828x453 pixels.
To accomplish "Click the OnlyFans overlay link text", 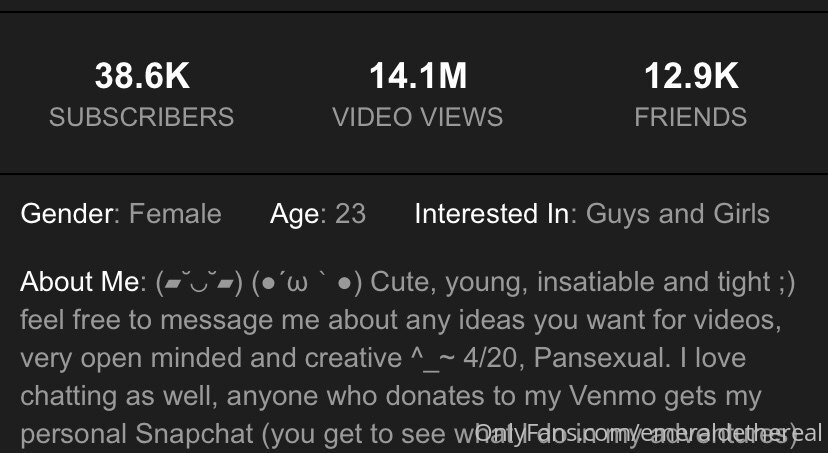I will pos(648,432).
